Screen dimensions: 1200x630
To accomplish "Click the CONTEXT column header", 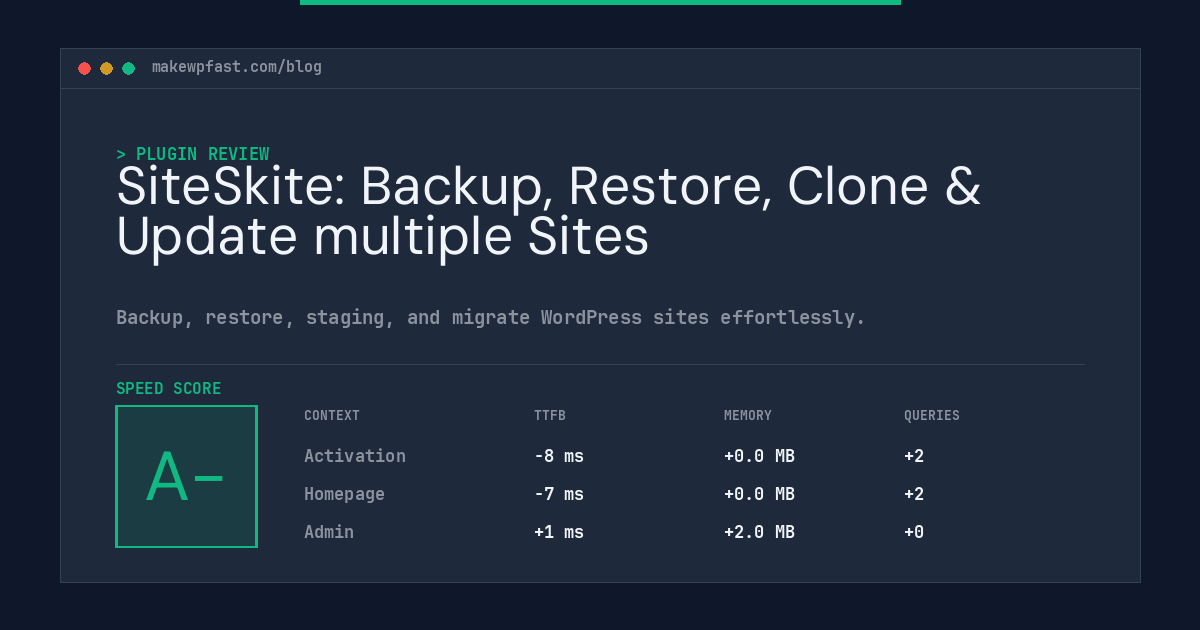I will [x=332, y=416].
